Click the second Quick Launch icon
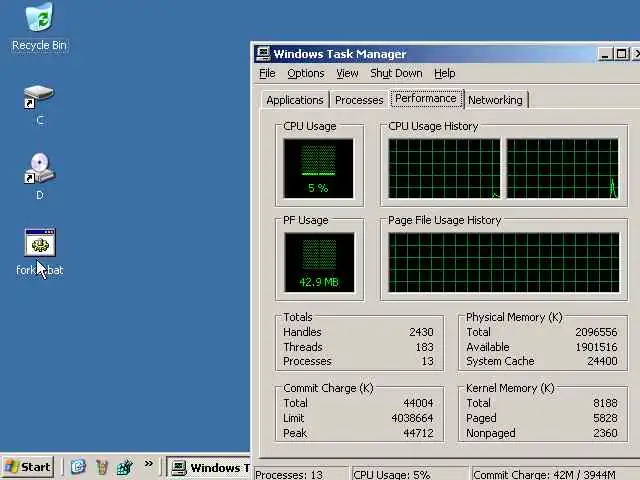Screen dimensions: 640x480 coord(102,467)
